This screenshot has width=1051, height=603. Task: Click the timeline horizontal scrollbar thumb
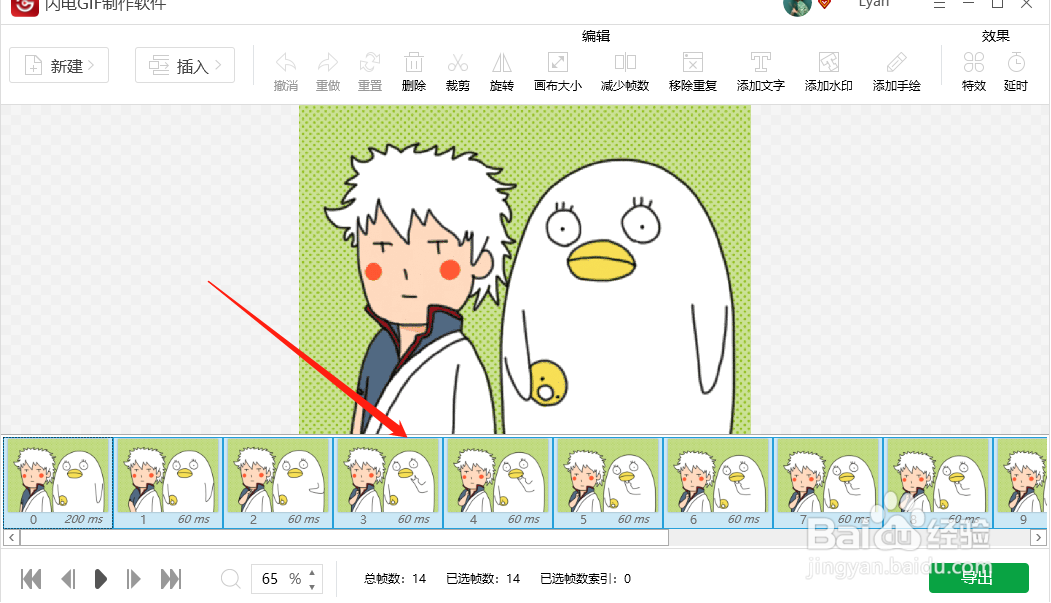(344, 537)
